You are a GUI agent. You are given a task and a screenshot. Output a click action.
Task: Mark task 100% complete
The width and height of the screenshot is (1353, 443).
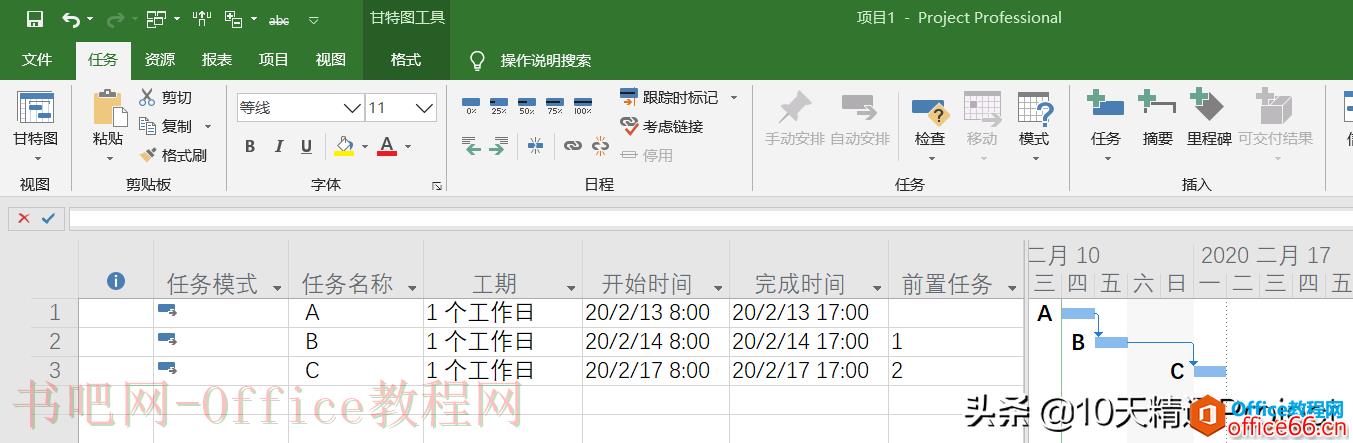pyautogui.click(x=583, y=104)
